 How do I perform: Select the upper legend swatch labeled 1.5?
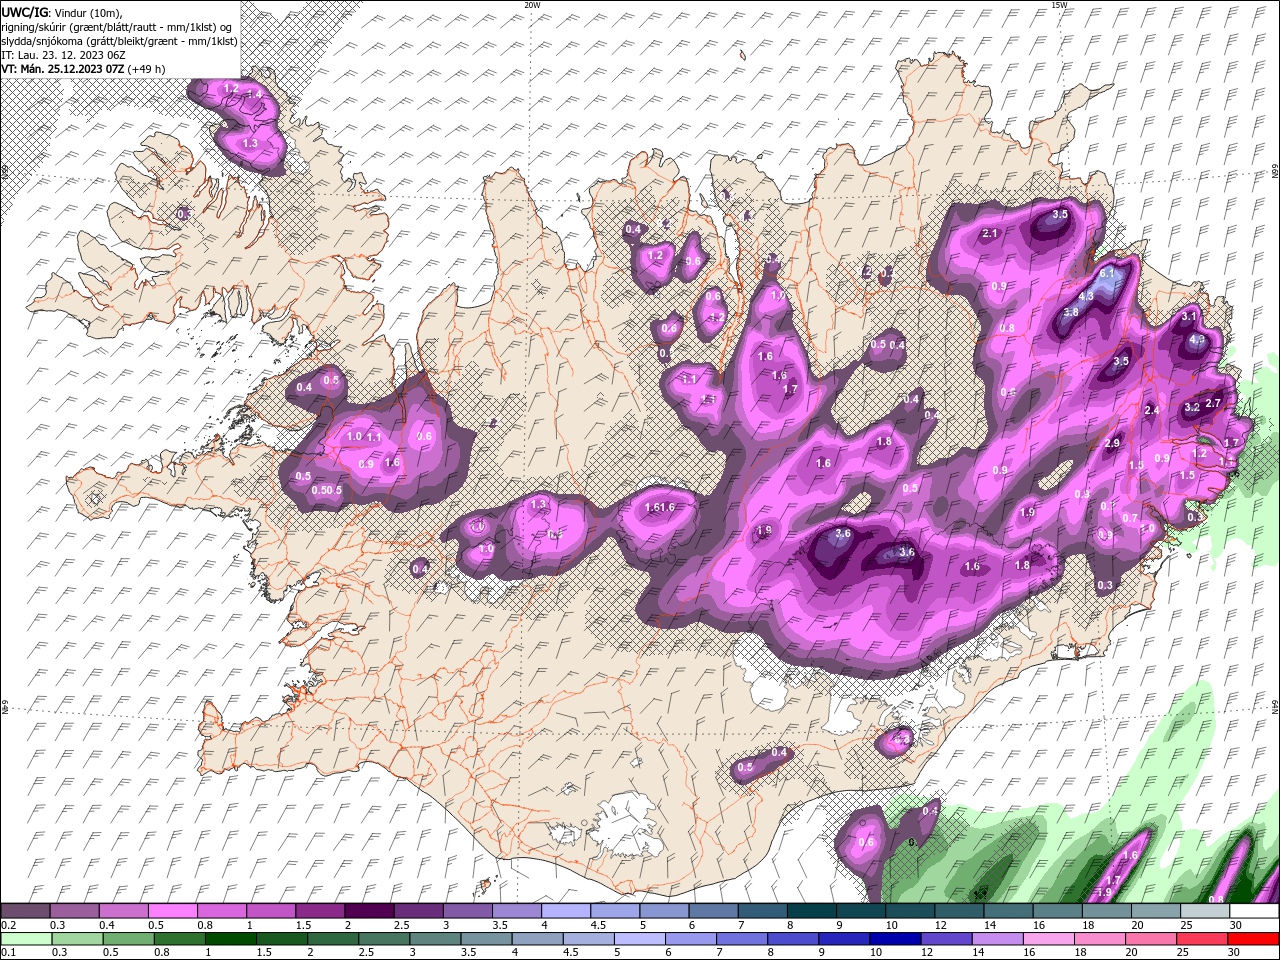point(319,911)
